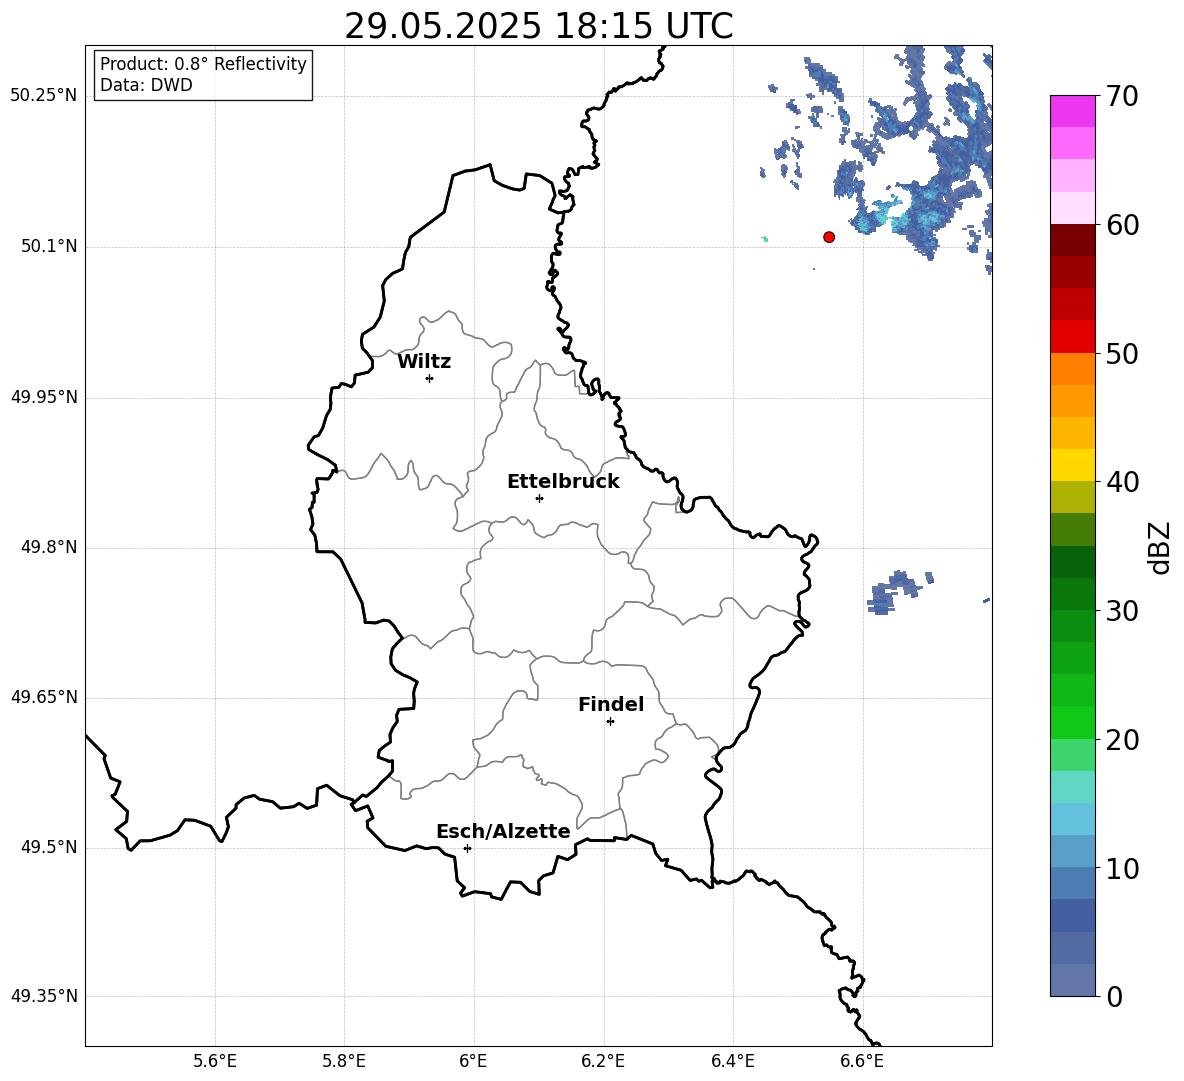
Task: Click the colorbar tick label 30
Action: (x=1122, y=611)
